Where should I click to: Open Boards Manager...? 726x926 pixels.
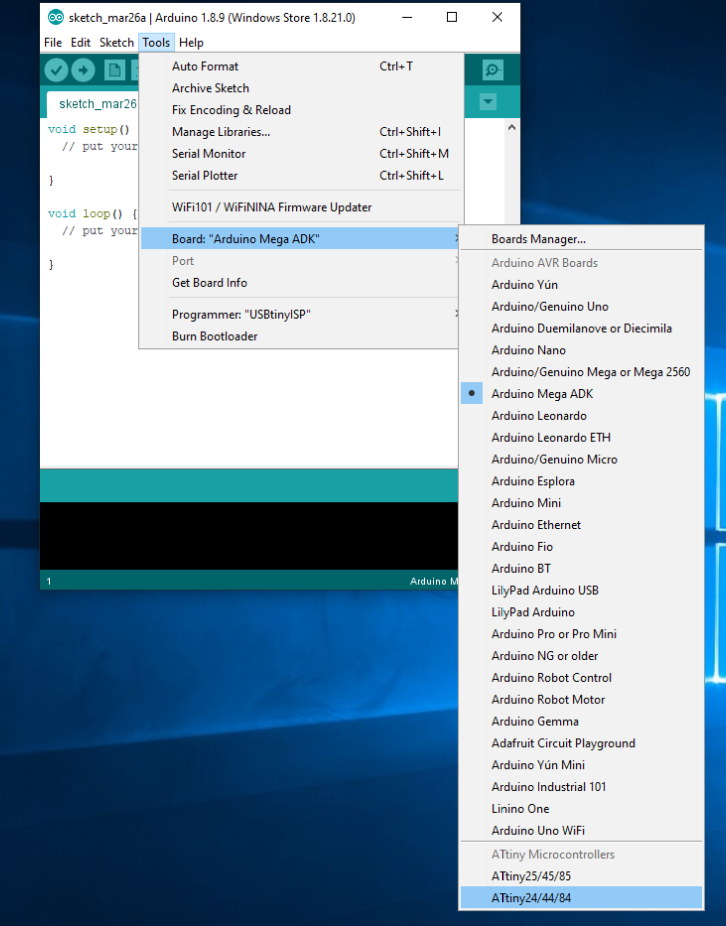[581, 239]
